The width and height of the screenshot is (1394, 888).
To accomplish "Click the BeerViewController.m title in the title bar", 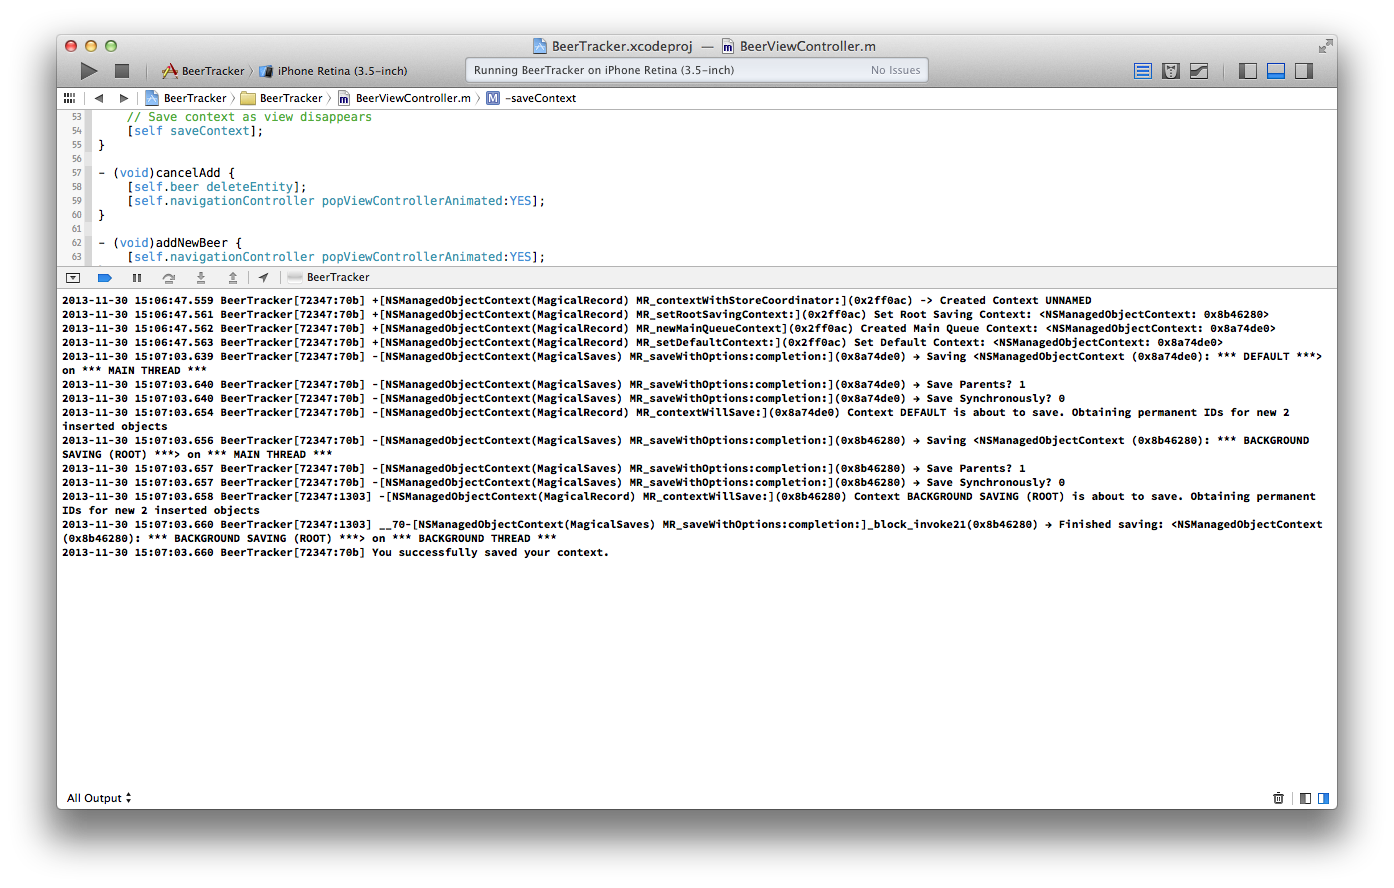I will (799, 46).
